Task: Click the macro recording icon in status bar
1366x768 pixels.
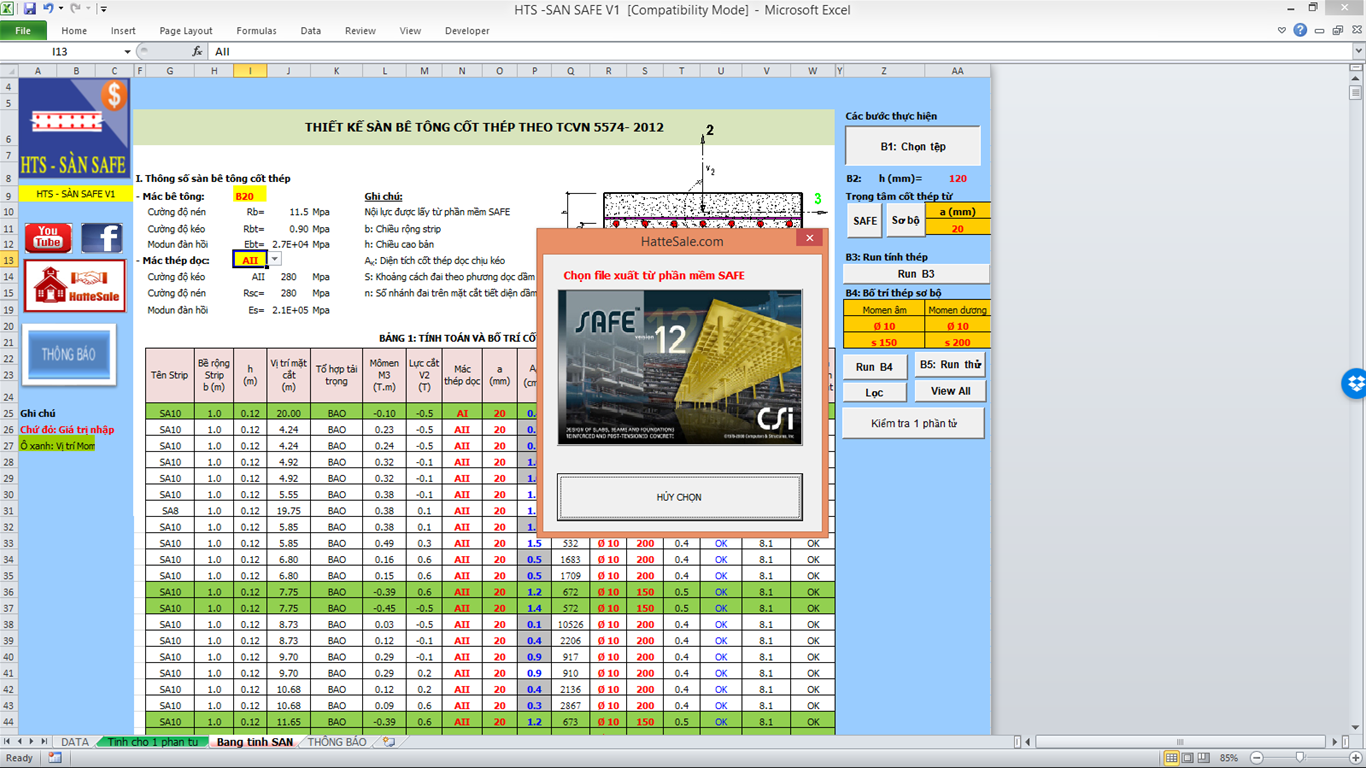Action: pyautogui.click(x=54, y=758)
